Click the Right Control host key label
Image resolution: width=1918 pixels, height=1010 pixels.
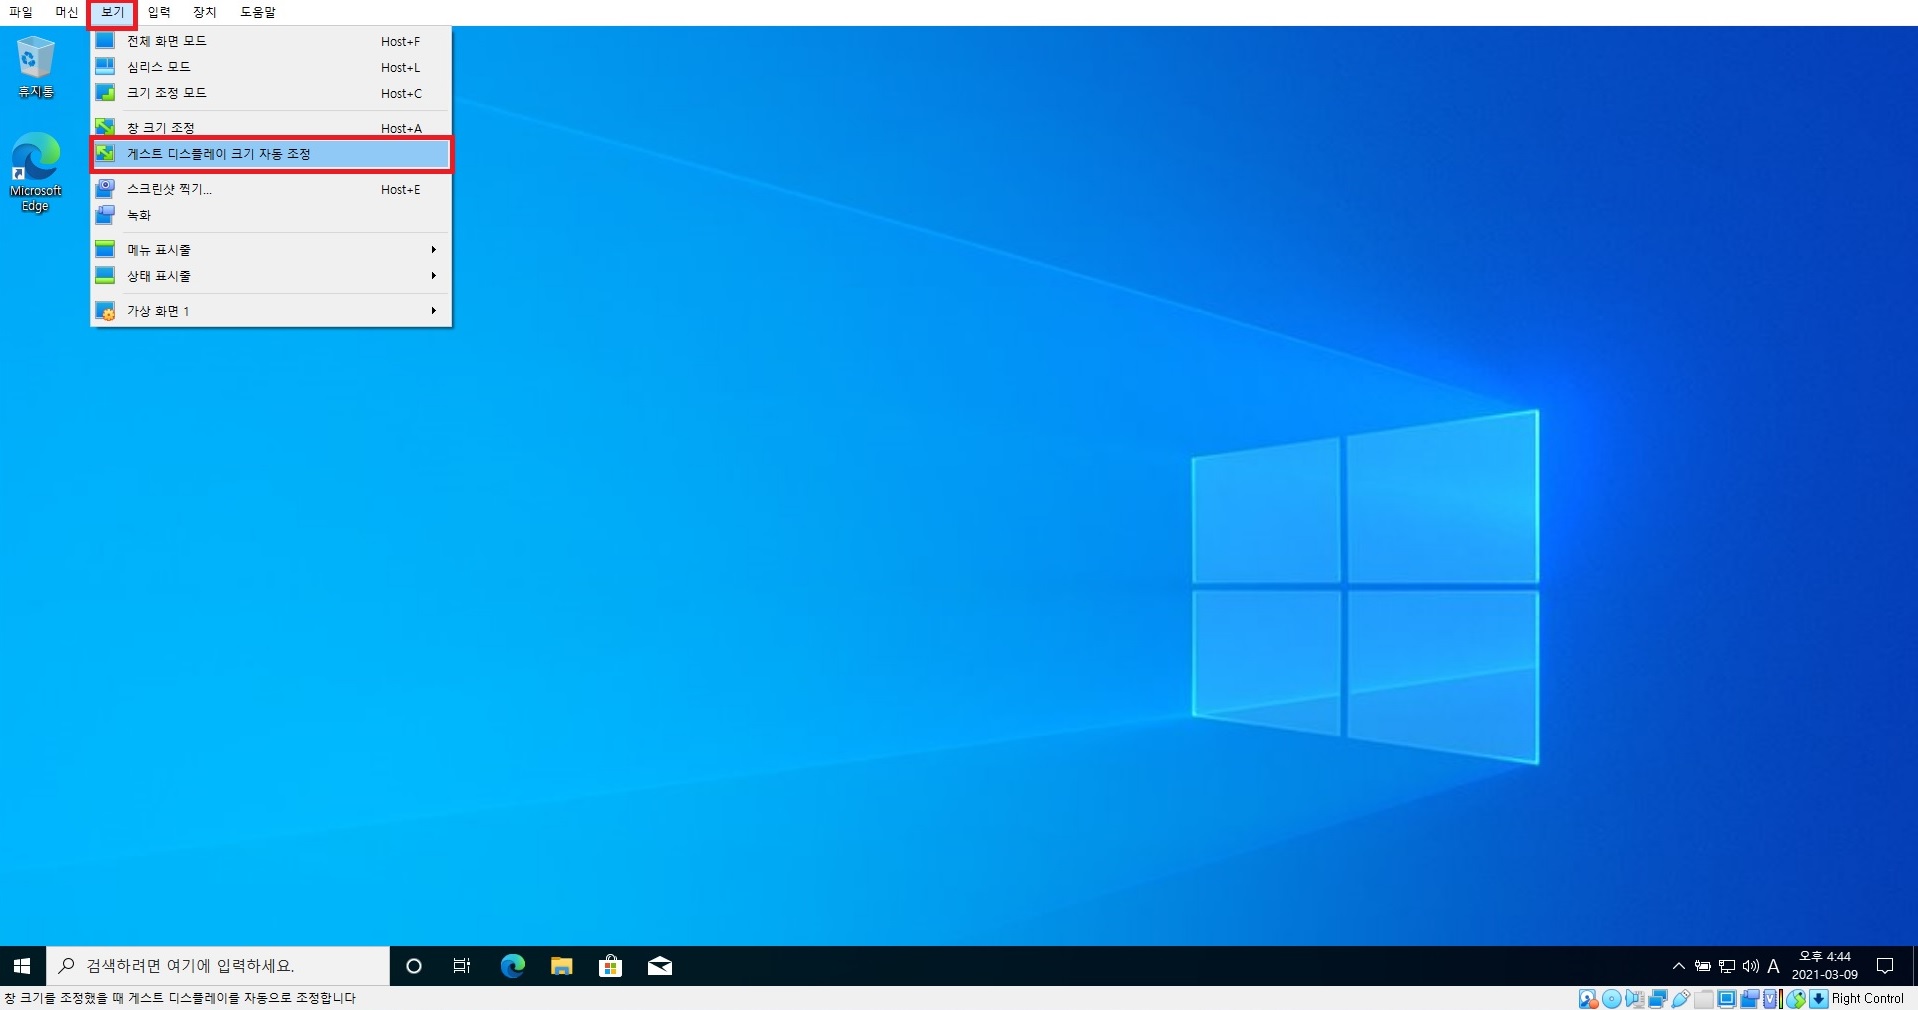[x=1867, y=999]
